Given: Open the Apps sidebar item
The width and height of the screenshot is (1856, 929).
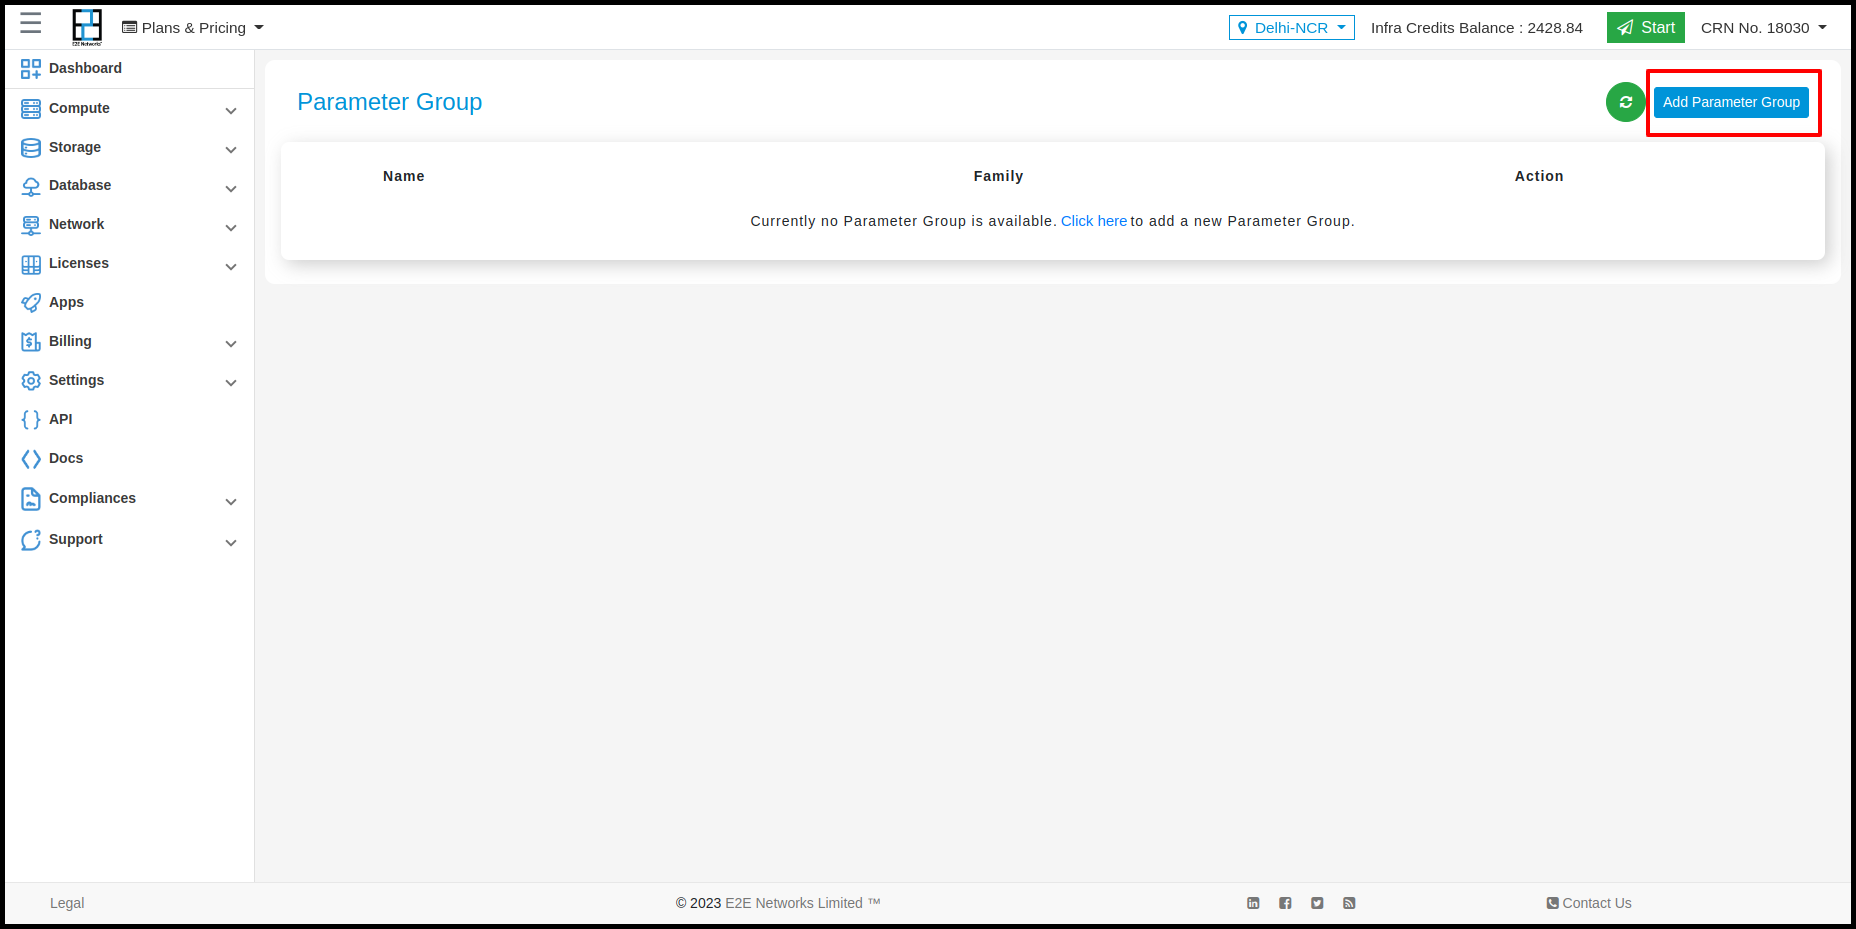Looking at the screenshot, I should (x=66, y=302).
